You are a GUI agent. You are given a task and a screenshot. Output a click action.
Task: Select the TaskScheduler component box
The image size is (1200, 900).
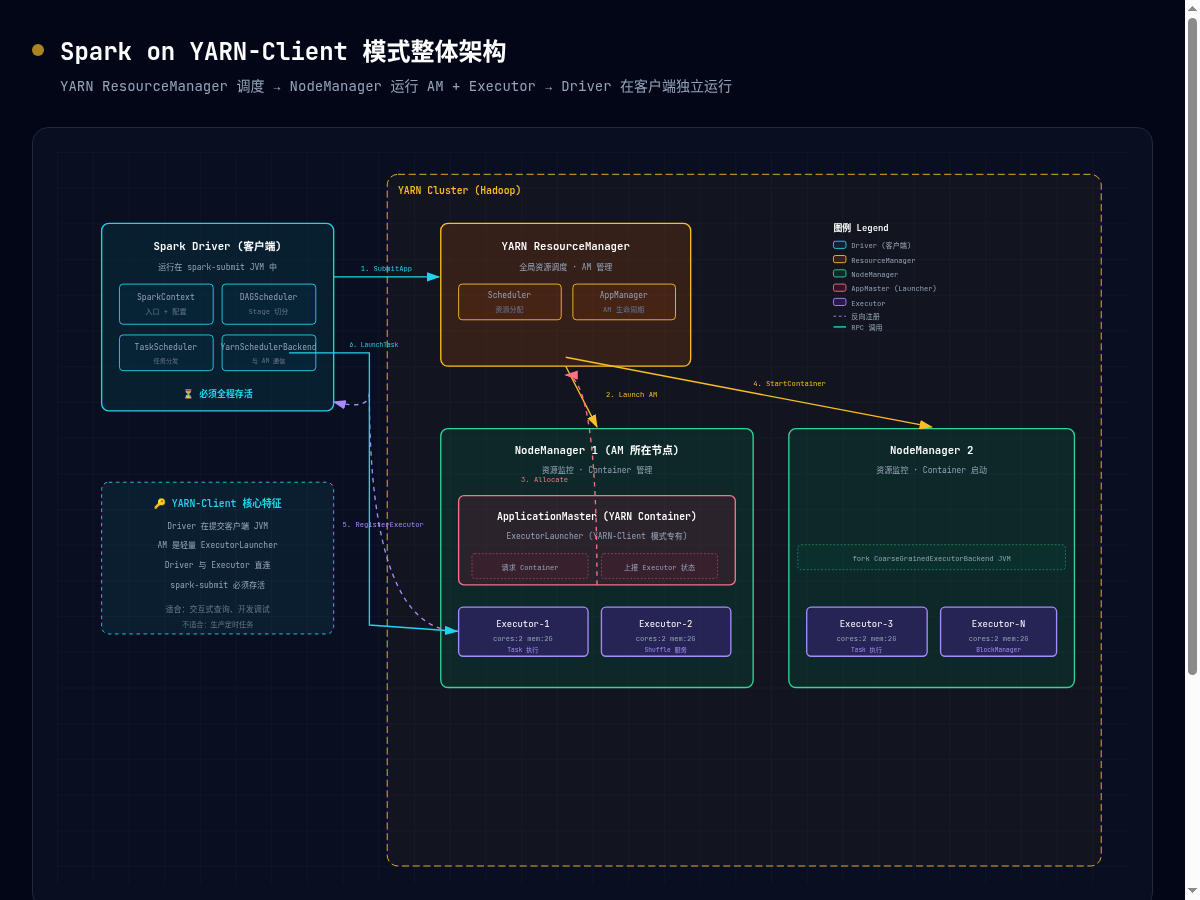[166, 353]
